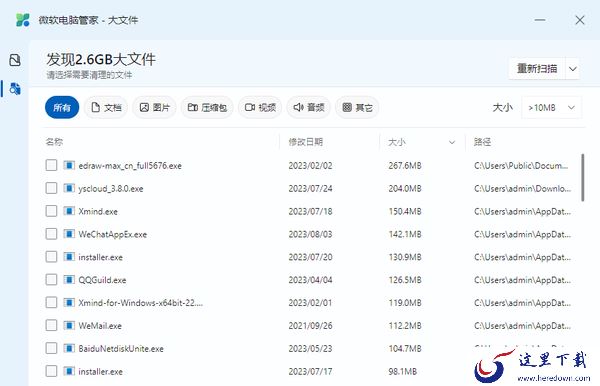The height and width of the screenshot is (386, 600).
Task: Tick checkbox for Xmind.exe
Action: [x=51, y=211]
